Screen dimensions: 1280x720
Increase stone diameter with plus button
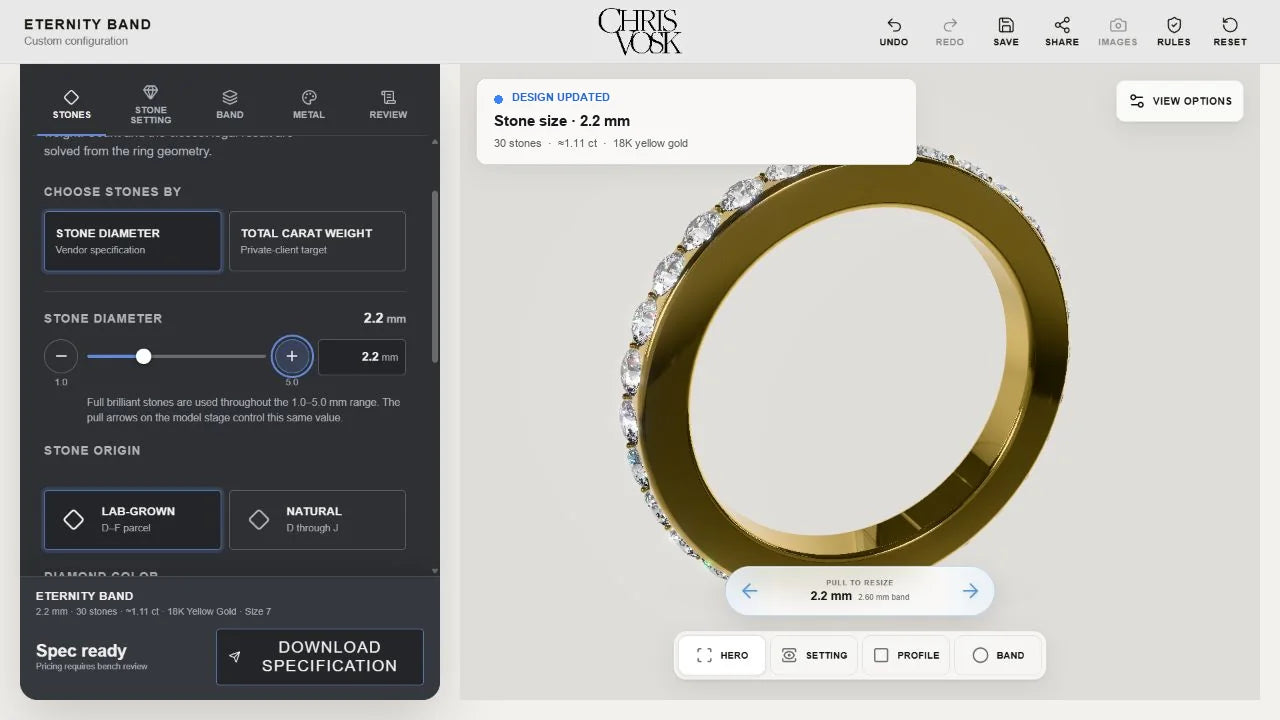[x=292, y=356]
